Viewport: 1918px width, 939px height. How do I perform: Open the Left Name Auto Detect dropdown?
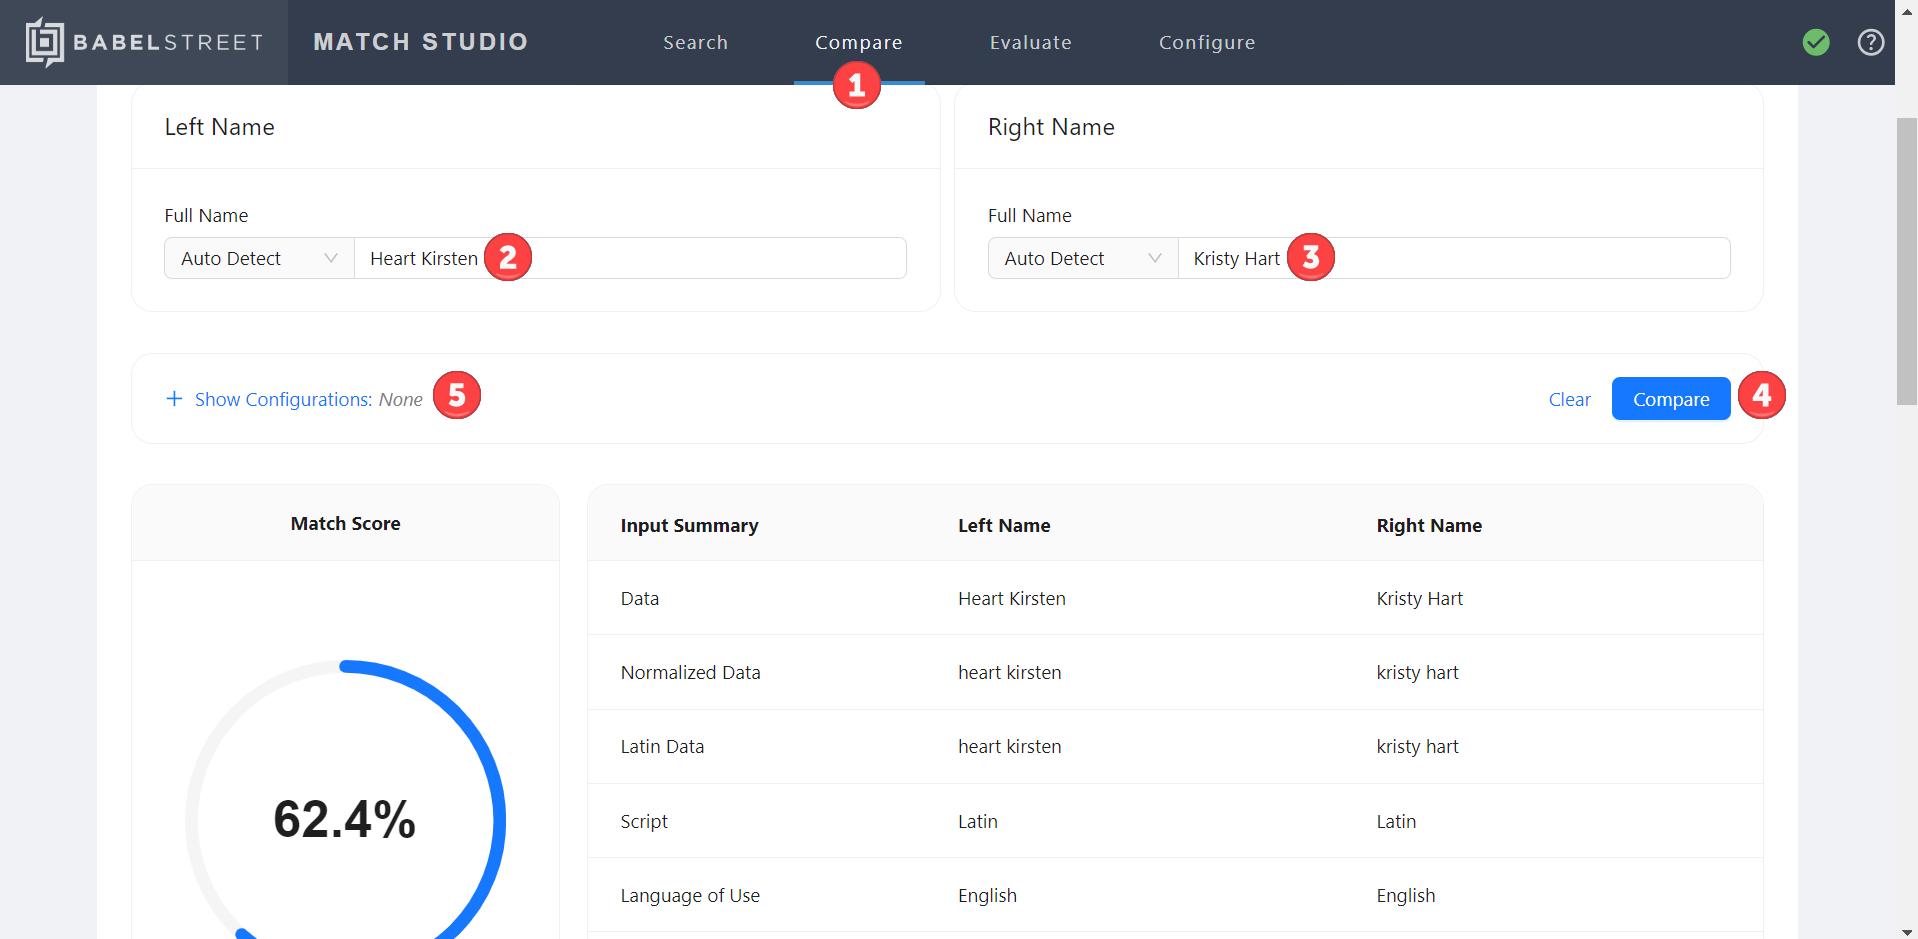click(x=260, y=258)
